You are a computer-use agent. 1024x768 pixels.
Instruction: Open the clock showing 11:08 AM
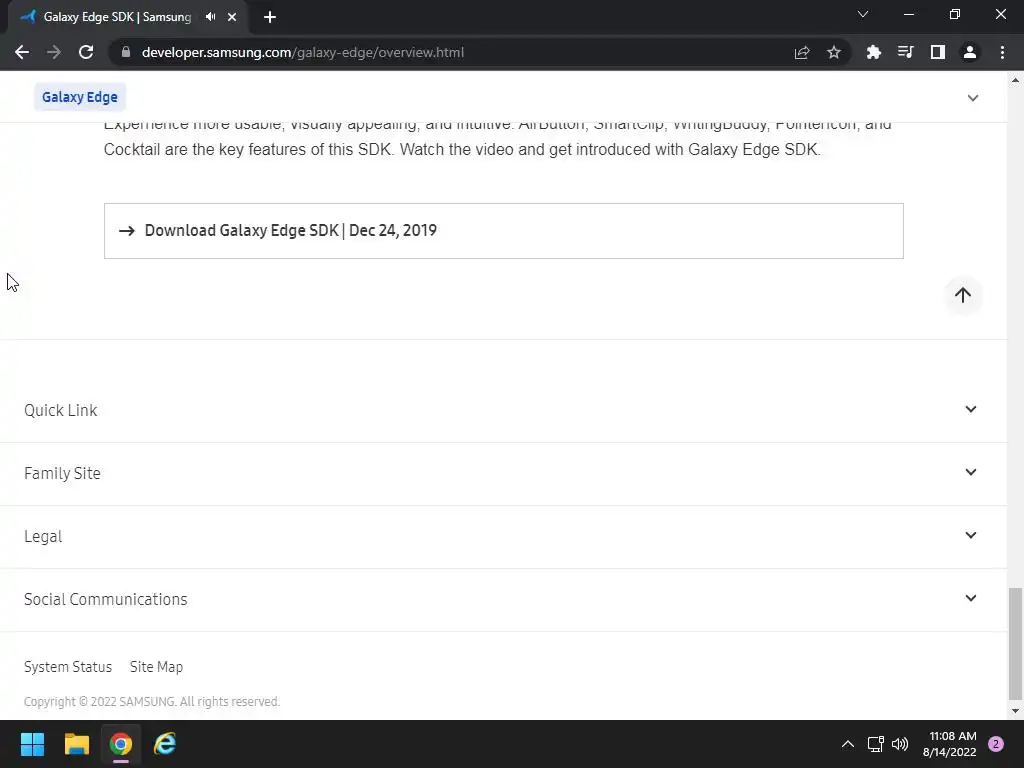point(950,744)
